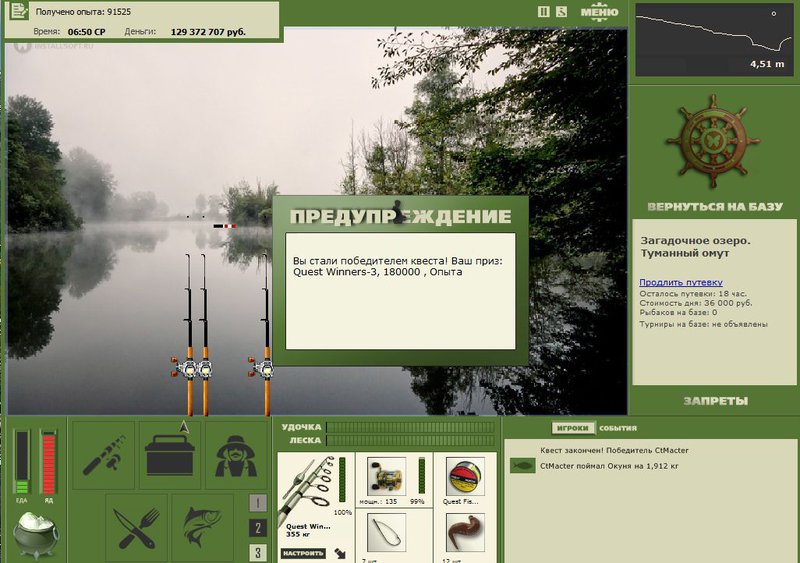This screenshot has width=800, height=563.
Task: Click the fishing hook item
Action: coord(386,532)
